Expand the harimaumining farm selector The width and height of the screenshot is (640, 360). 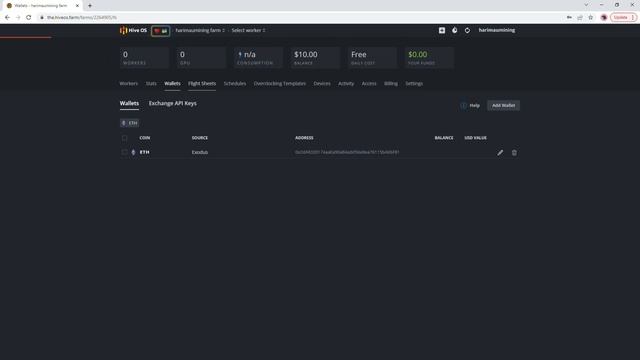(200, 30)
